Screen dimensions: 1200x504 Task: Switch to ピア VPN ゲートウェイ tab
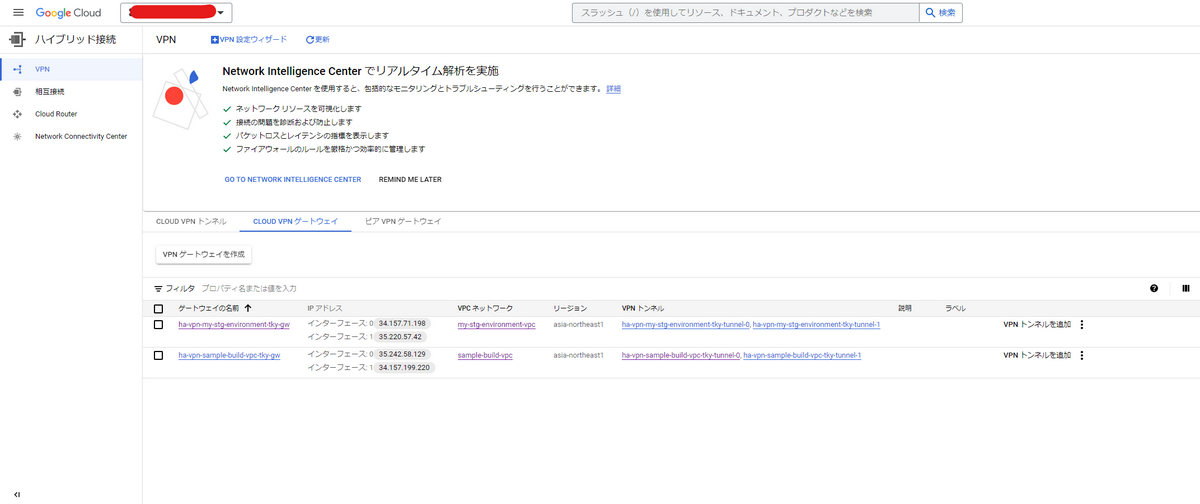[x=403, y=220]
